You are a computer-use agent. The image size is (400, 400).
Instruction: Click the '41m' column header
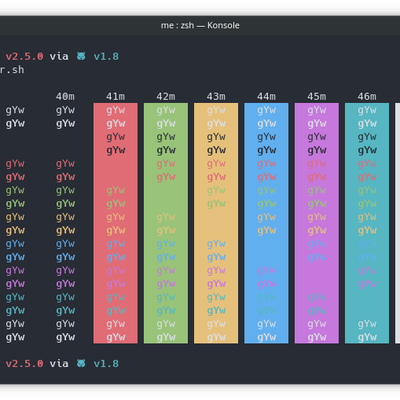116,97
